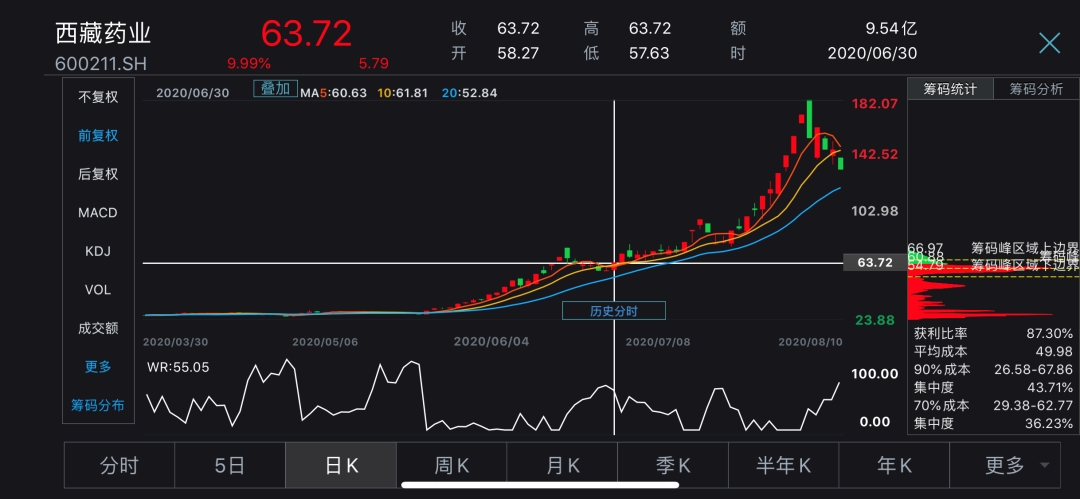This screenshot has height=499, width=1080.
Task: Click the 182.07 top price axis label
Action: click(875, 103)
